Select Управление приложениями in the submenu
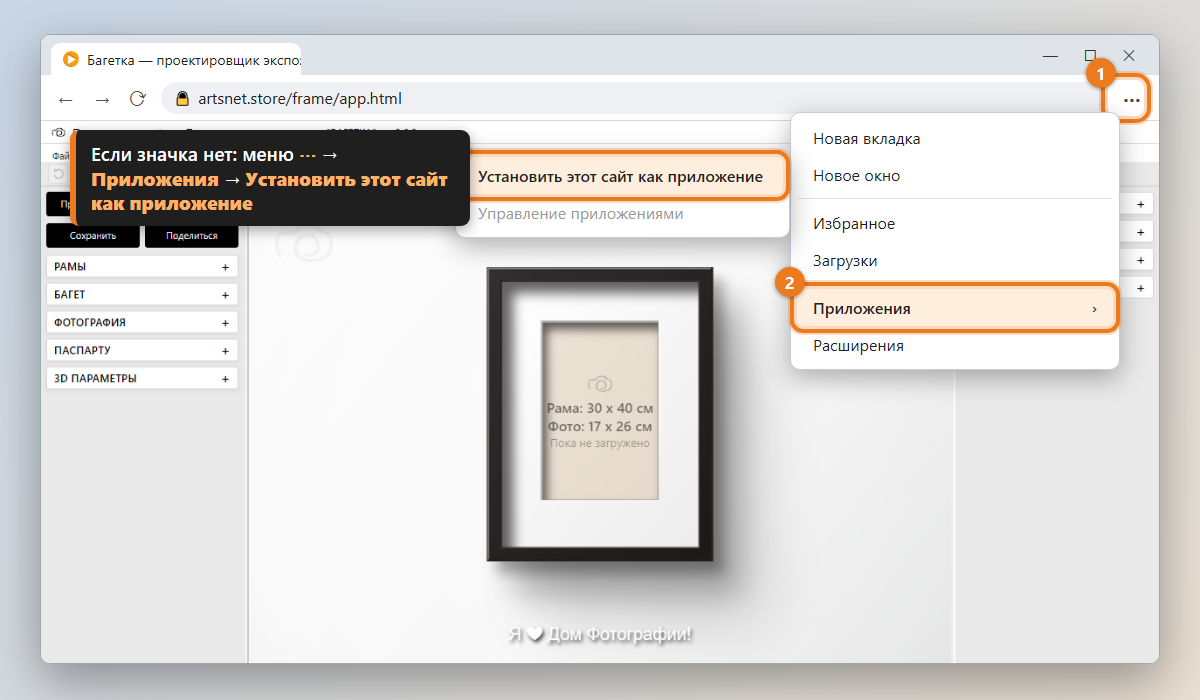 (x=581, y=214)
